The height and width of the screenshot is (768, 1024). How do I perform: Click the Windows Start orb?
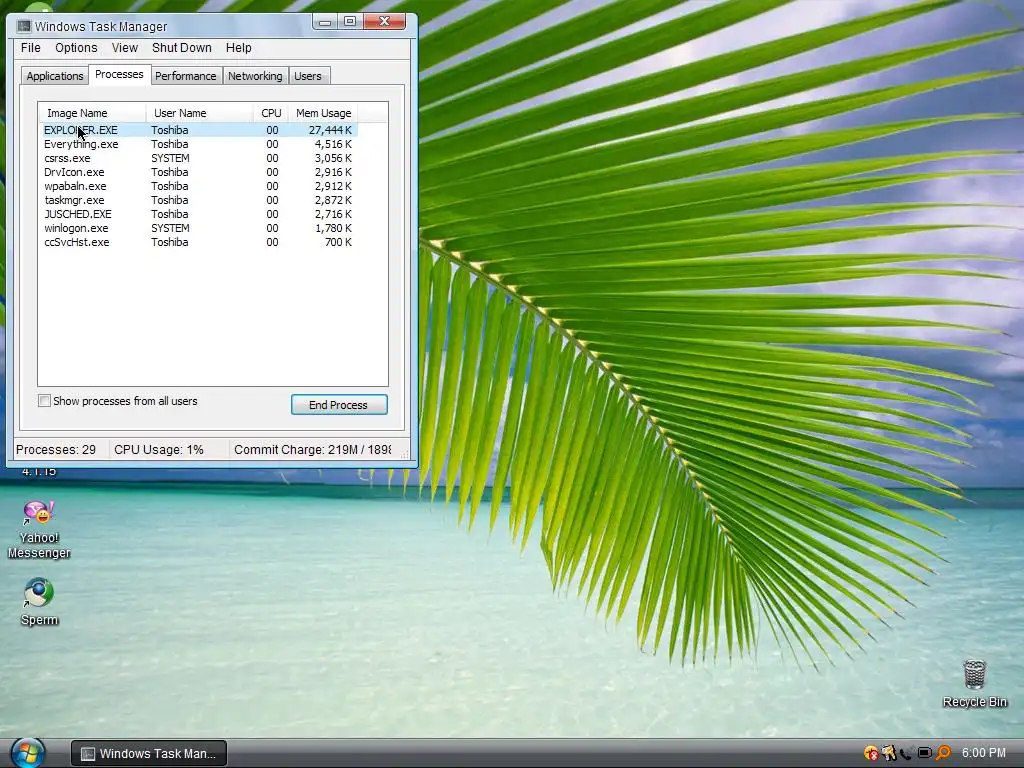[27, 753]
